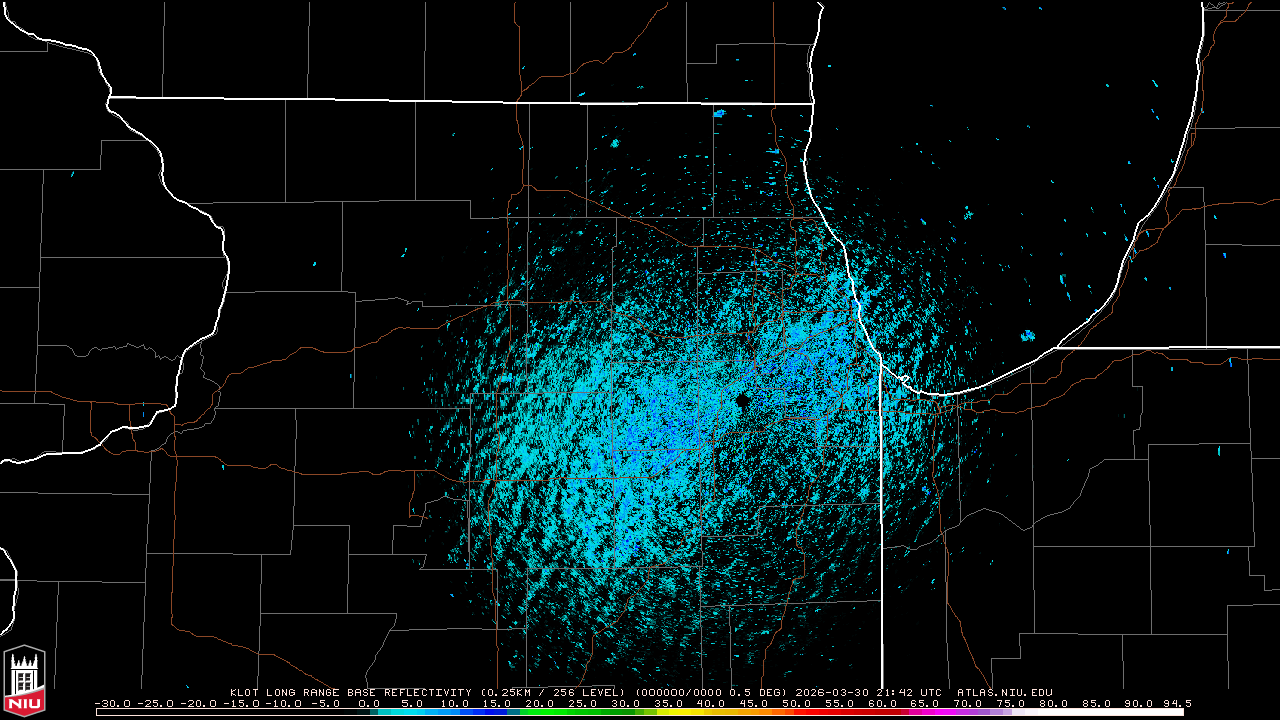Screen dimensions: 1280x720
Task: Click the -30.0 label on the scale
Action: 111,703
